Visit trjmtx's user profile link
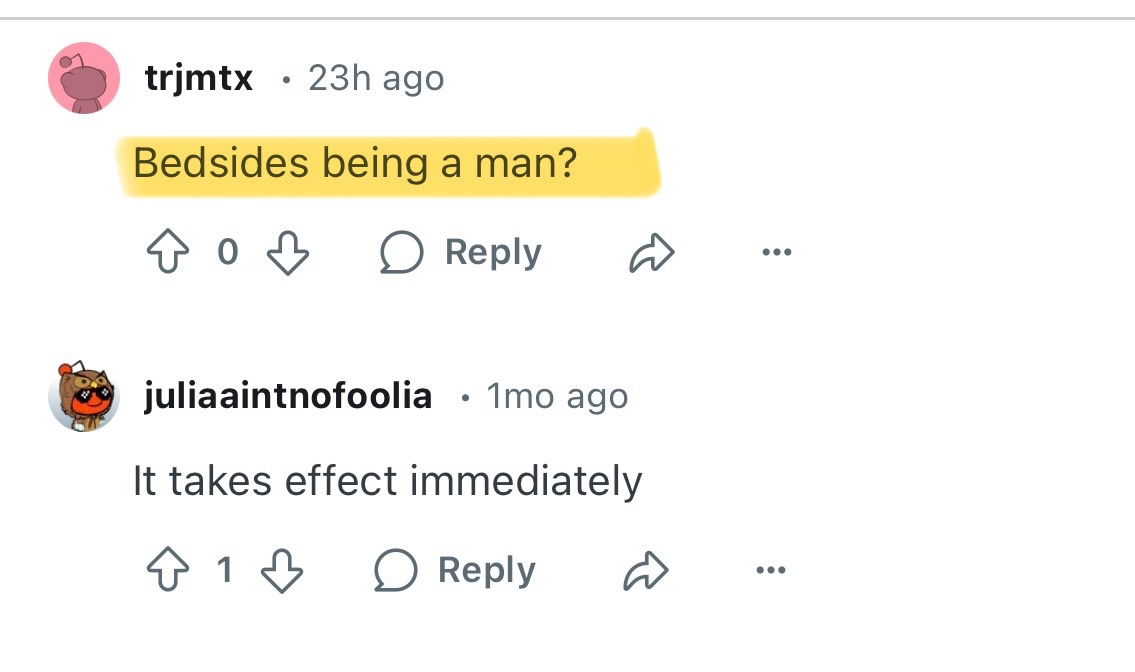Viewport: 1135px width, 672px height. tap(199, 78)
